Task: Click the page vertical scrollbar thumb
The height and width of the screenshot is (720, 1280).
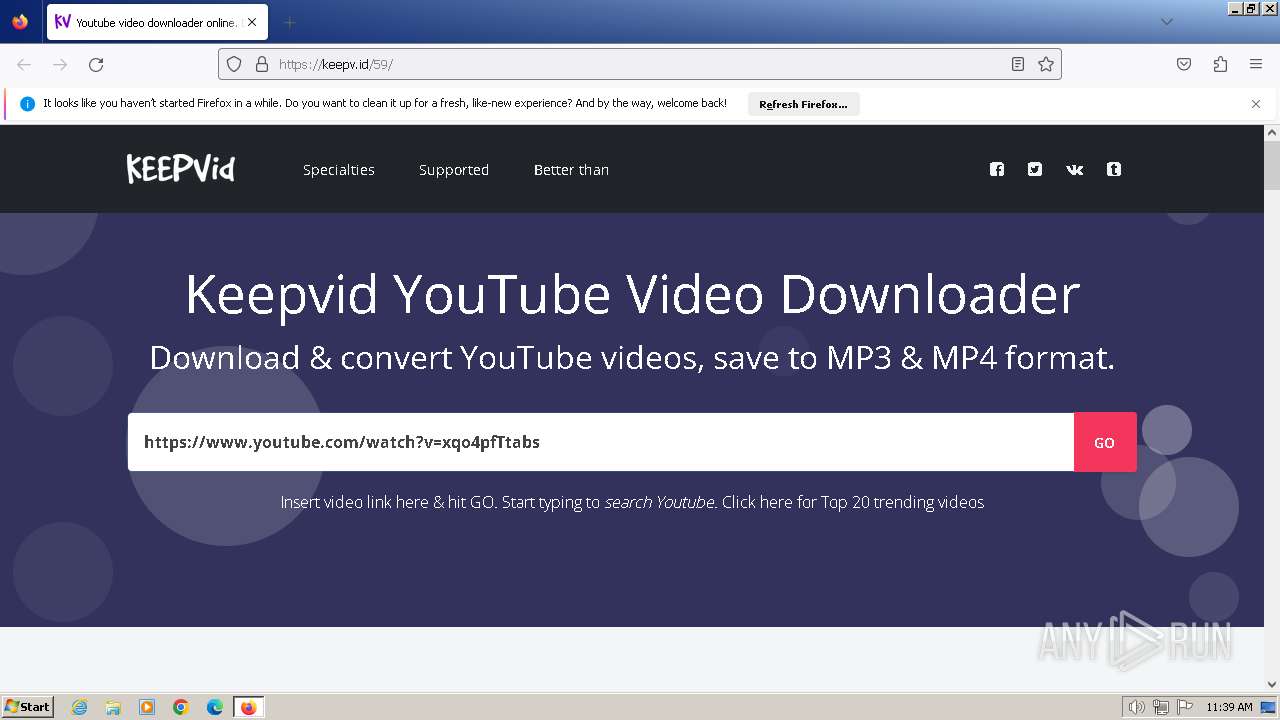Action: click(x=1272, y=165)
